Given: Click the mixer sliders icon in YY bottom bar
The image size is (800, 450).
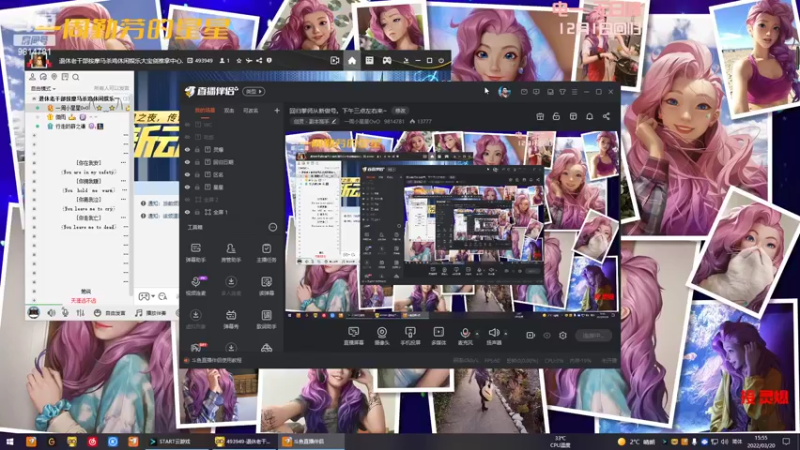Looking at the screenshot, I should point(80,312).
